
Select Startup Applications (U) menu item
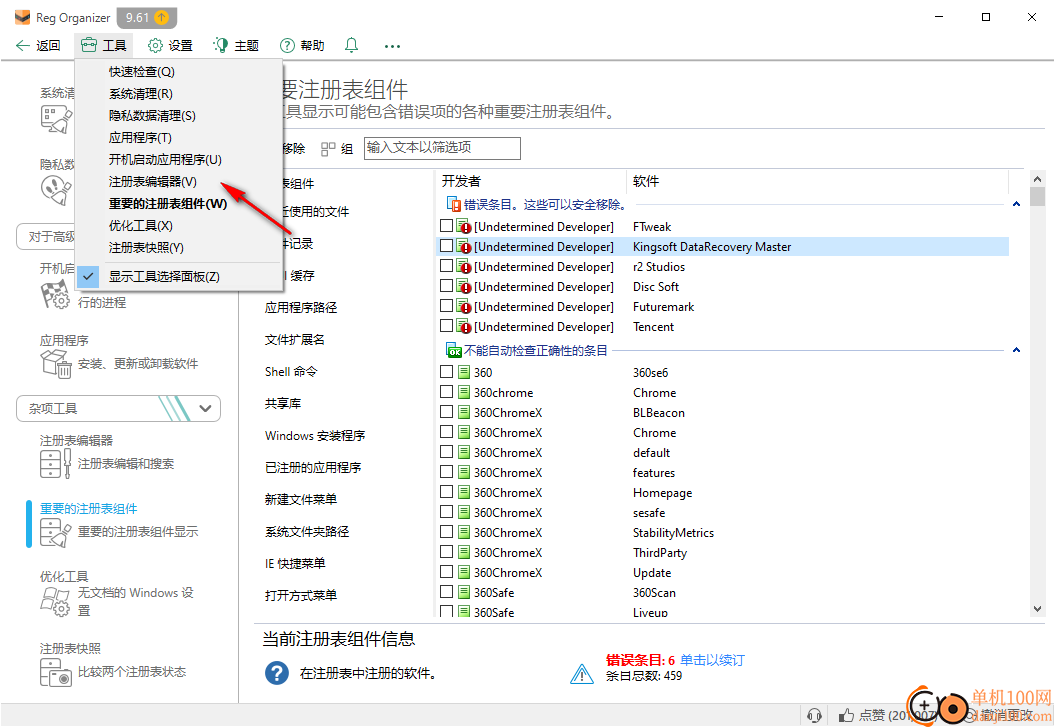point(178,159)
